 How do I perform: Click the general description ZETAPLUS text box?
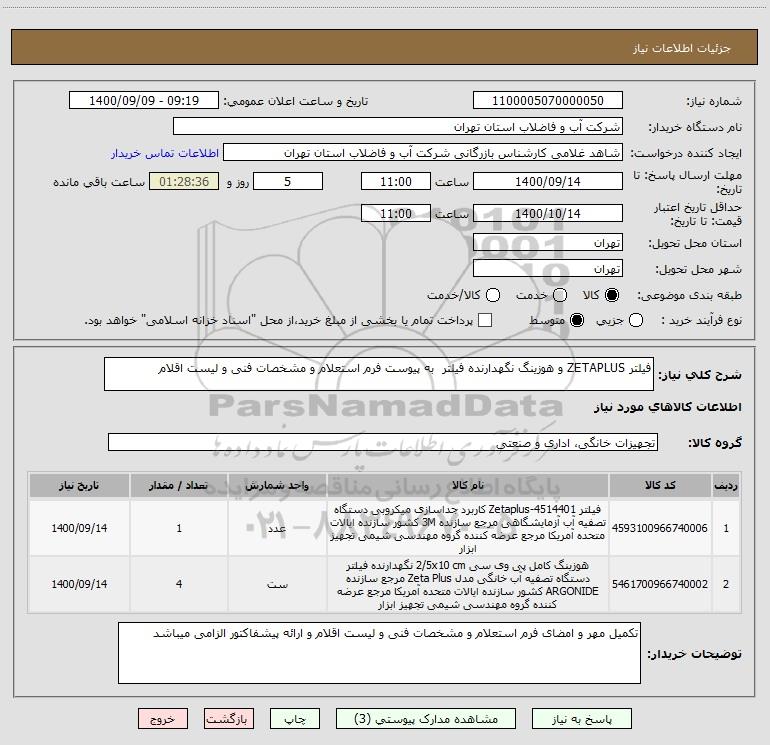point(379,374)
